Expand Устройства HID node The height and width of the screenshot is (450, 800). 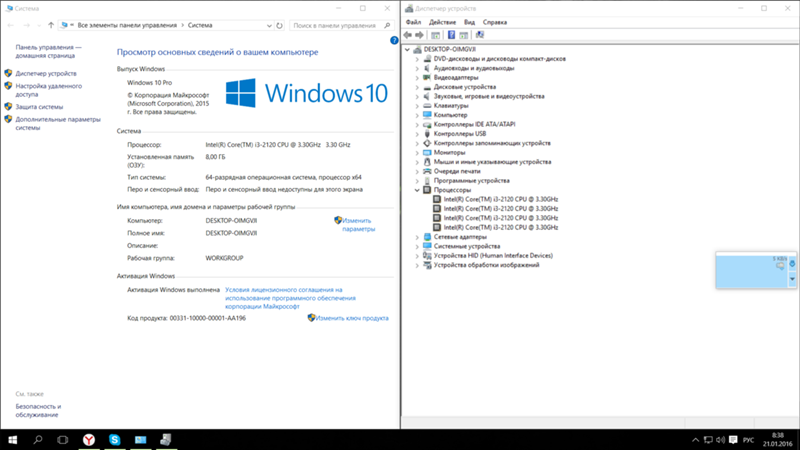pos(417,256)
